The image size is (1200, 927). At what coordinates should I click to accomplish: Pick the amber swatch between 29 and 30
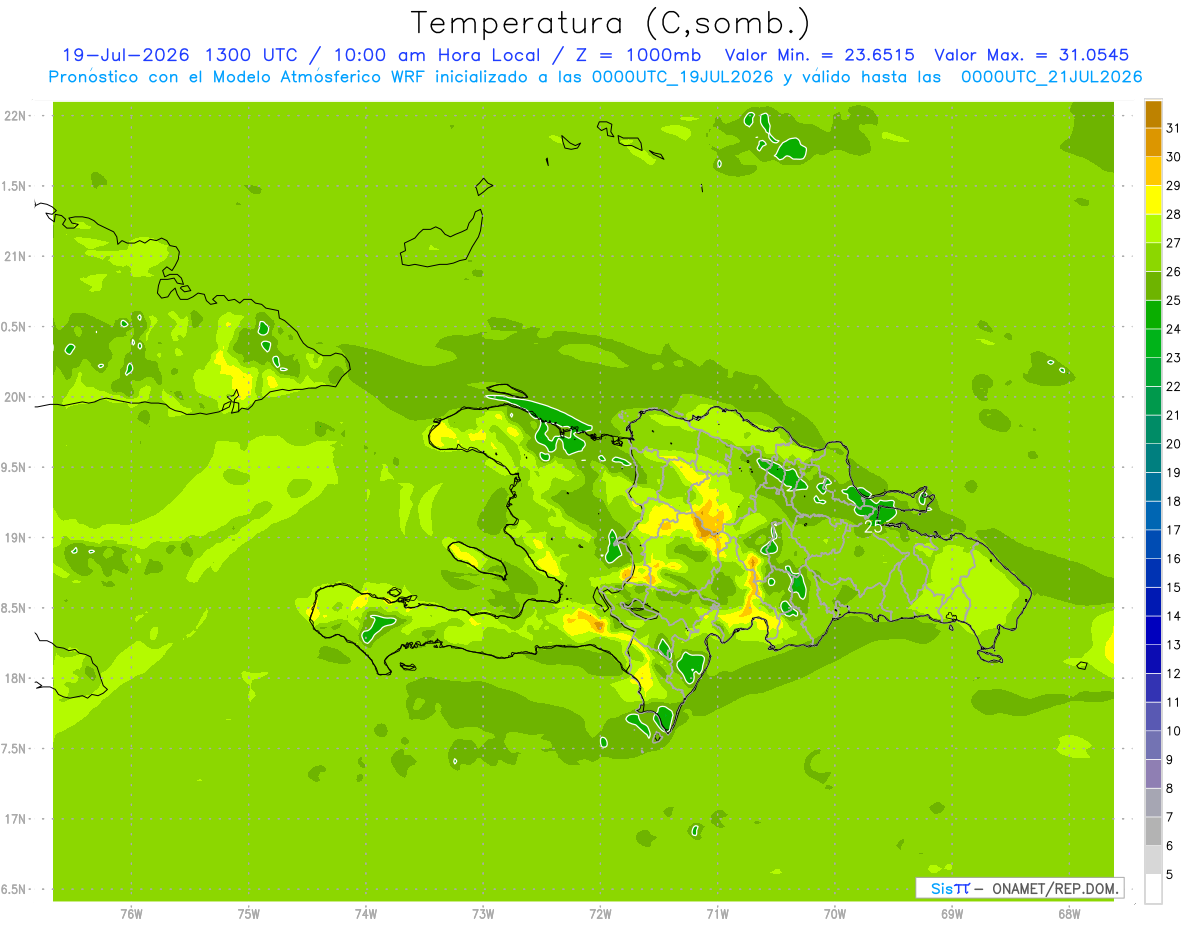click(x=1153, y=172)
